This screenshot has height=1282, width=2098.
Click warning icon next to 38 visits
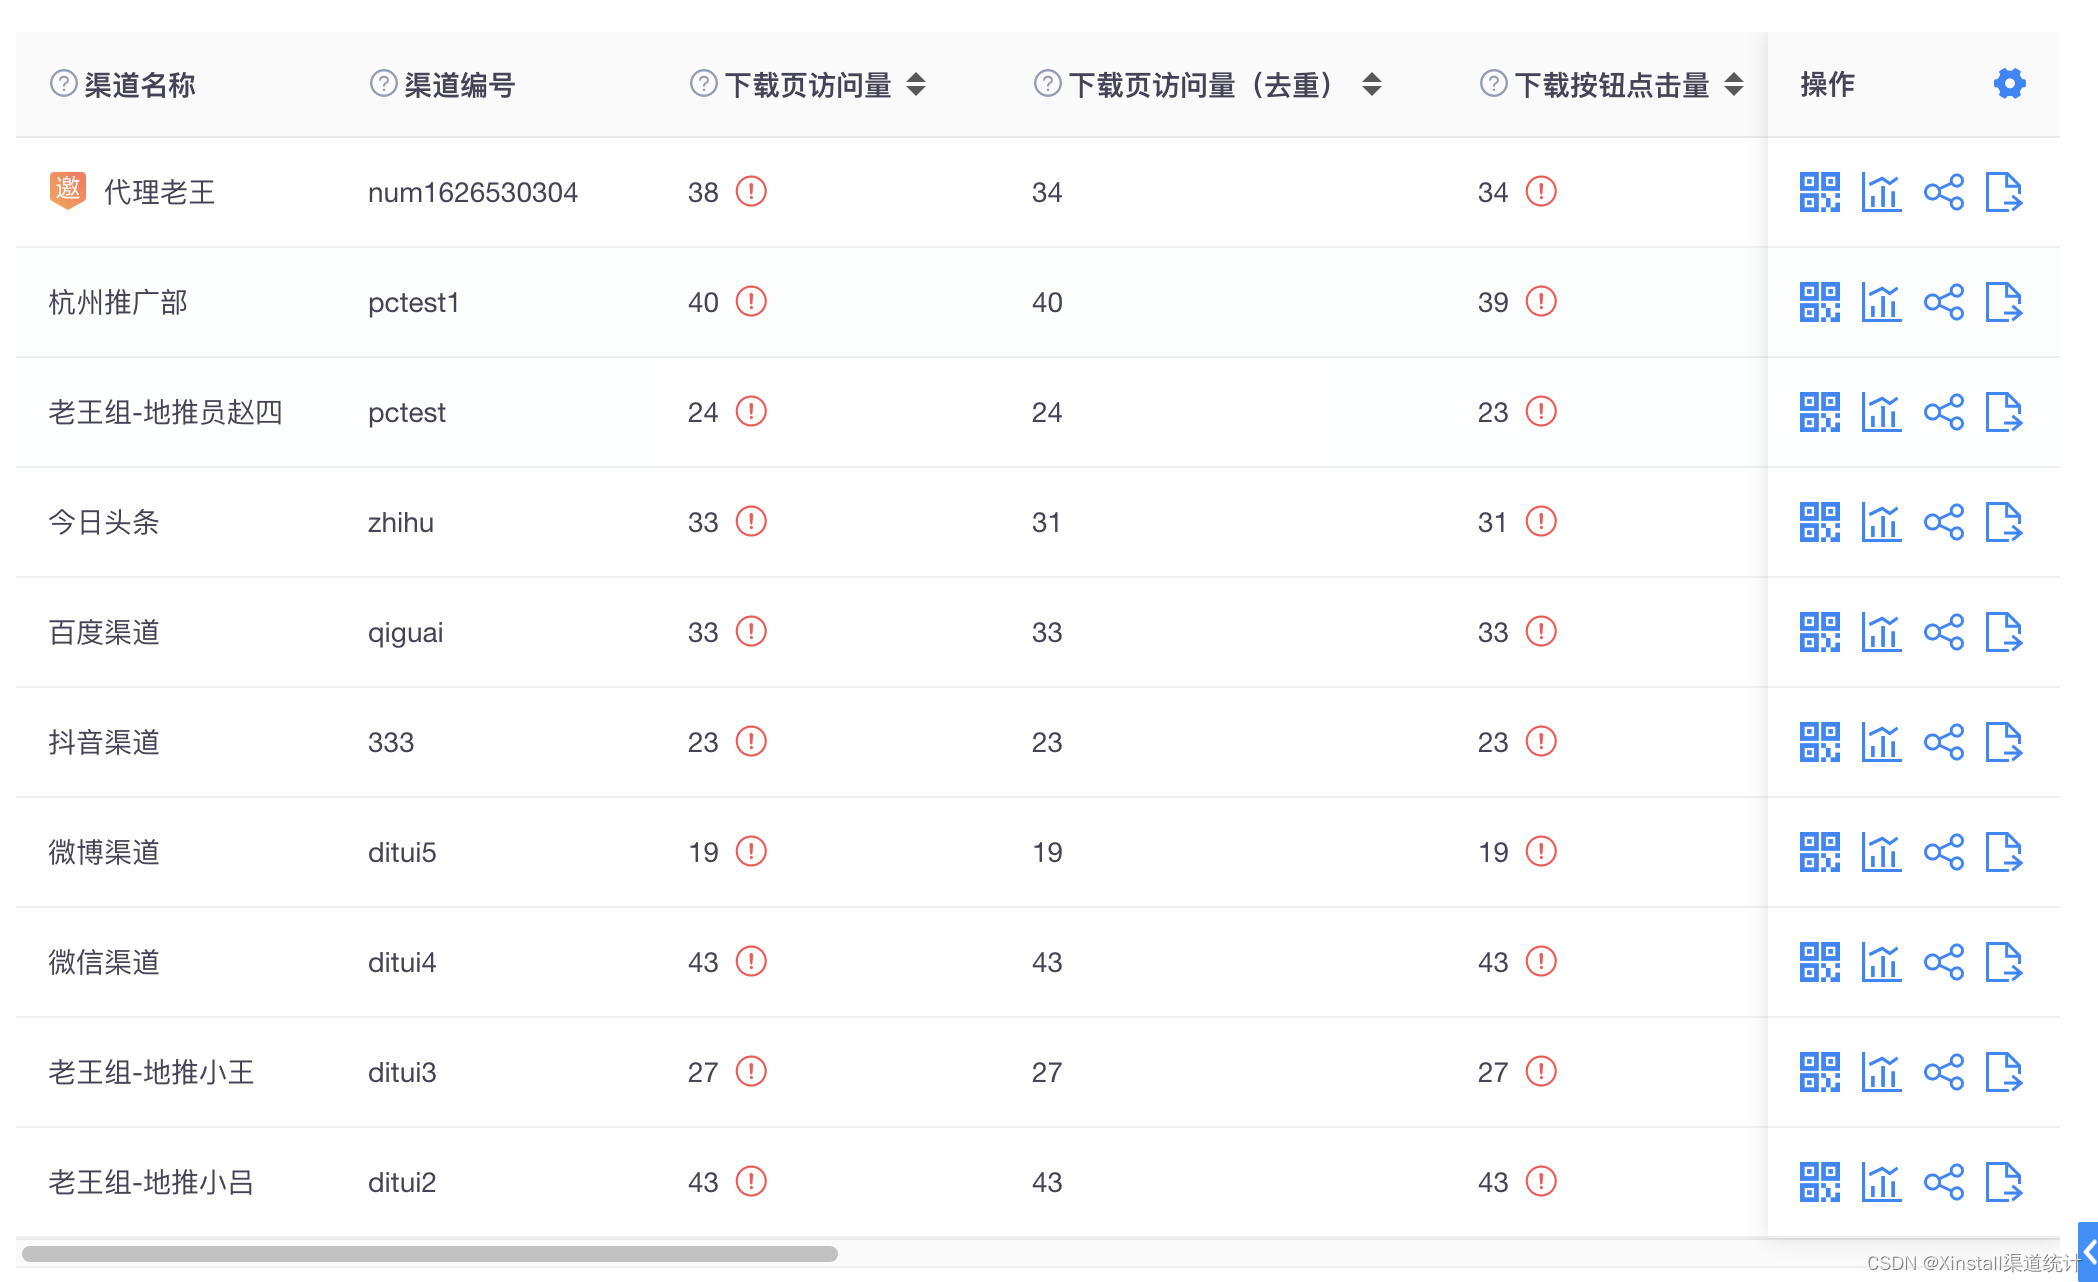tap(751, 191)
